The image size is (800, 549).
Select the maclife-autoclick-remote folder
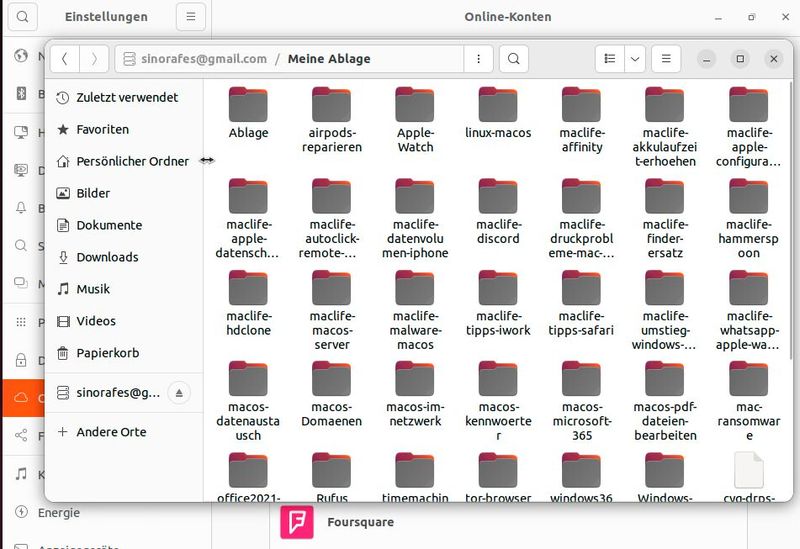pos(332,219)
